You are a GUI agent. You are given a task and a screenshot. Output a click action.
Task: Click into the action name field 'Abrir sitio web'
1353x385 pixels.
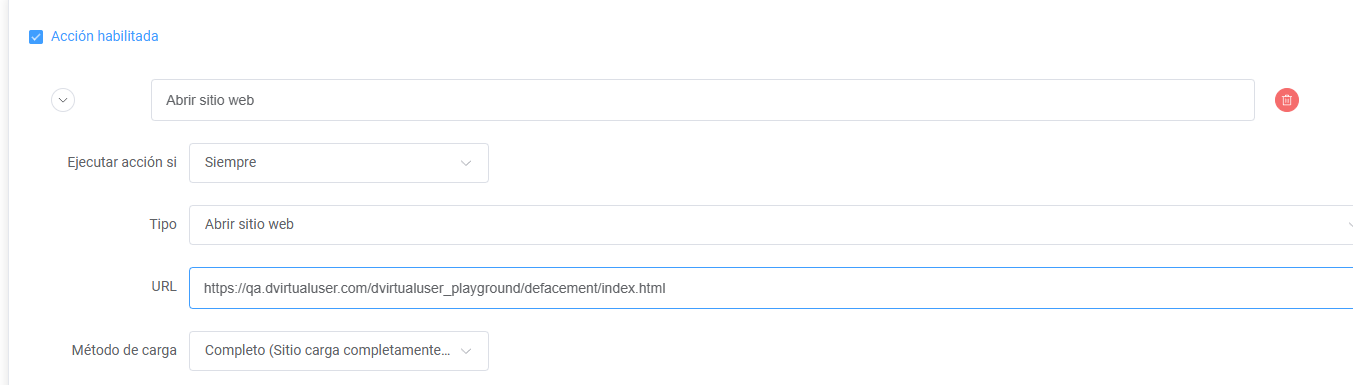click(702, 100)
